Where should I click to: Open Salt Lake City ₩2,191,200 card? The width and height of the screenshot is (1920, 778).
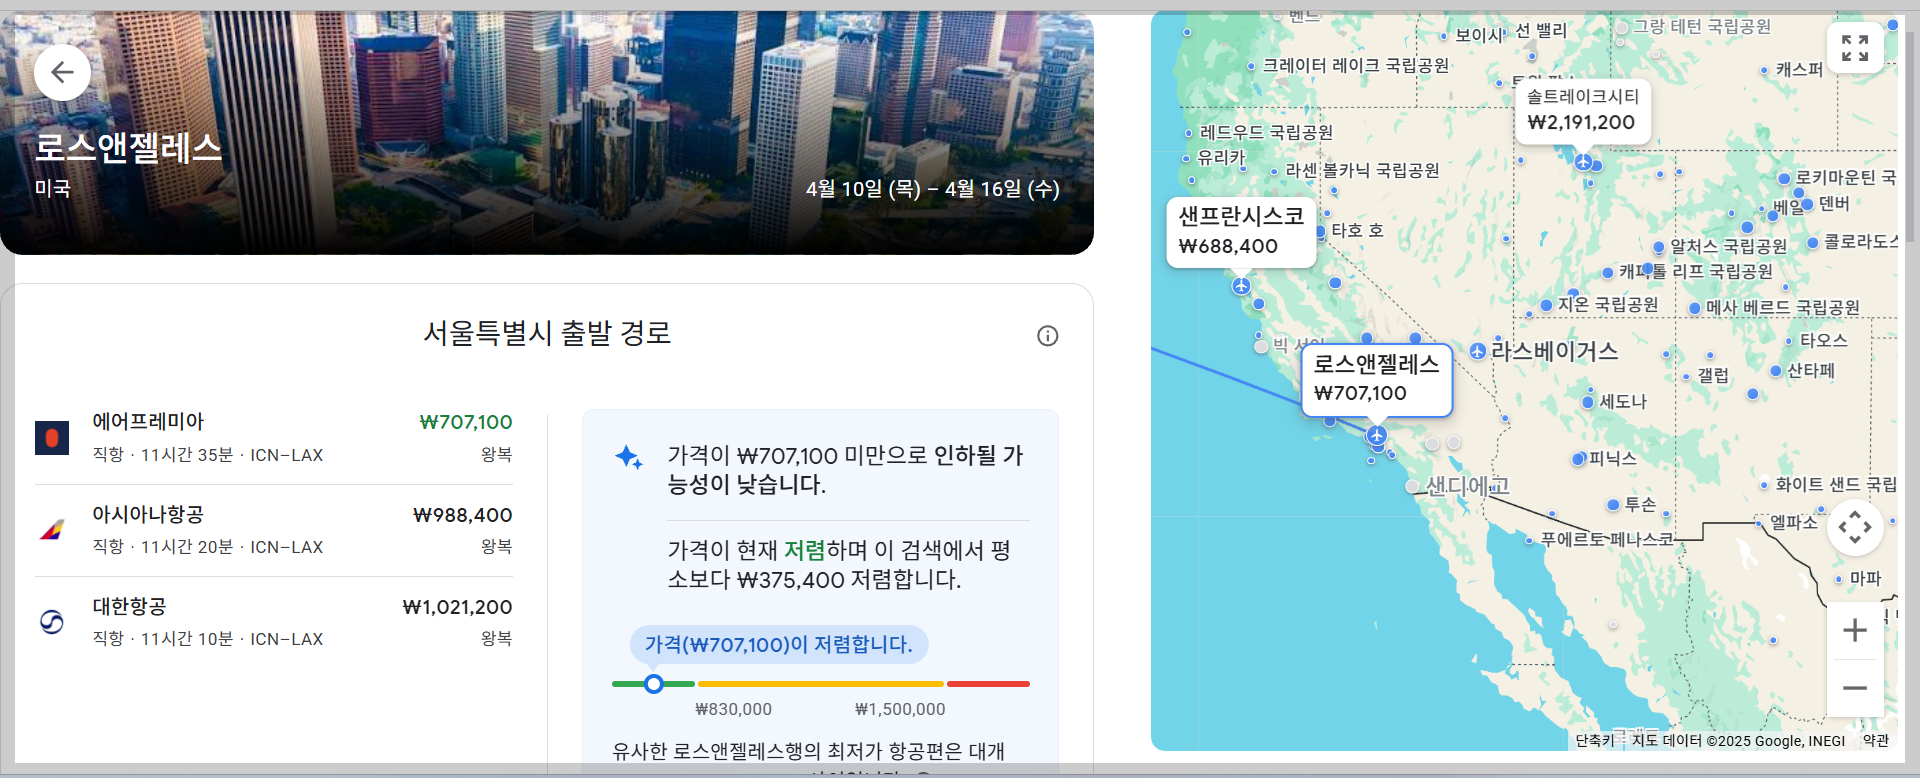coord(1582,110)
